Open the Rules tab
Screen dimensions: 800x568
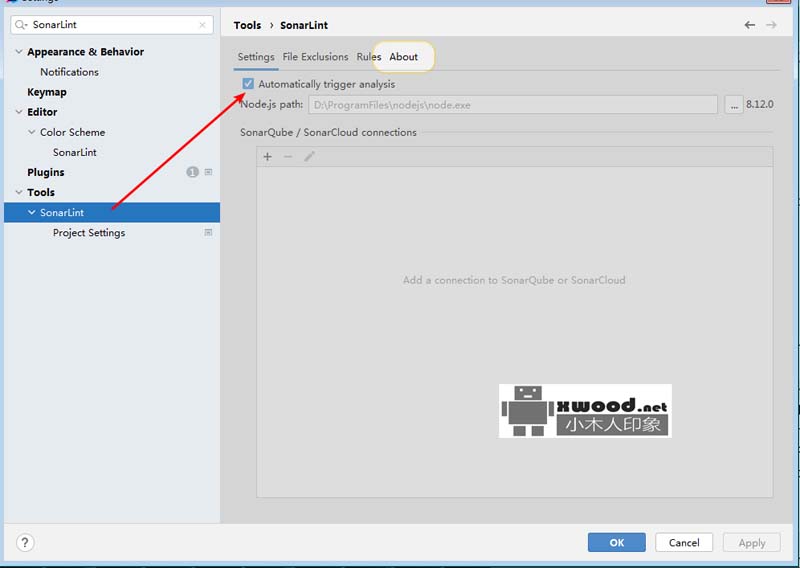368,57
